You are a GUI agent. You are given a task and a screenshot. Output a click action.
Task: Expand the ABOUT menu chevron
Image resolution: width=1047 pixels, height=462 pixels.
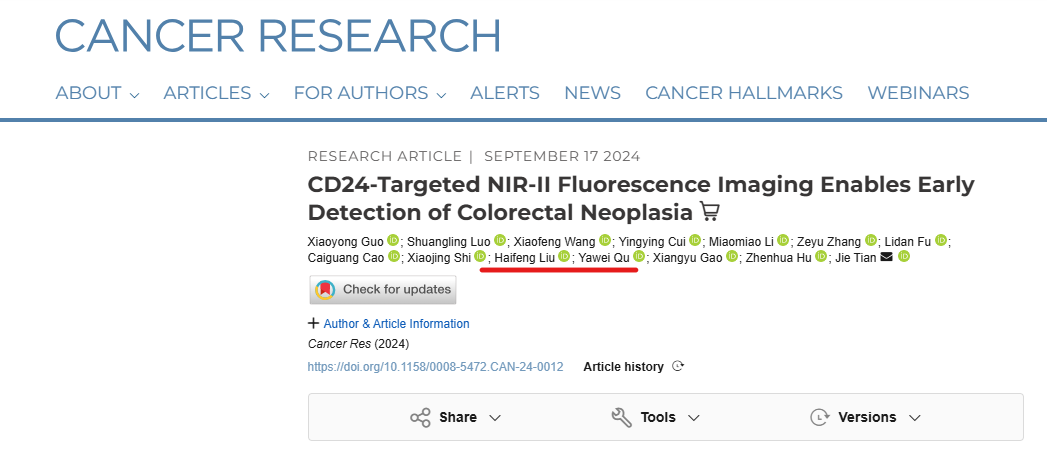point(134,95)
